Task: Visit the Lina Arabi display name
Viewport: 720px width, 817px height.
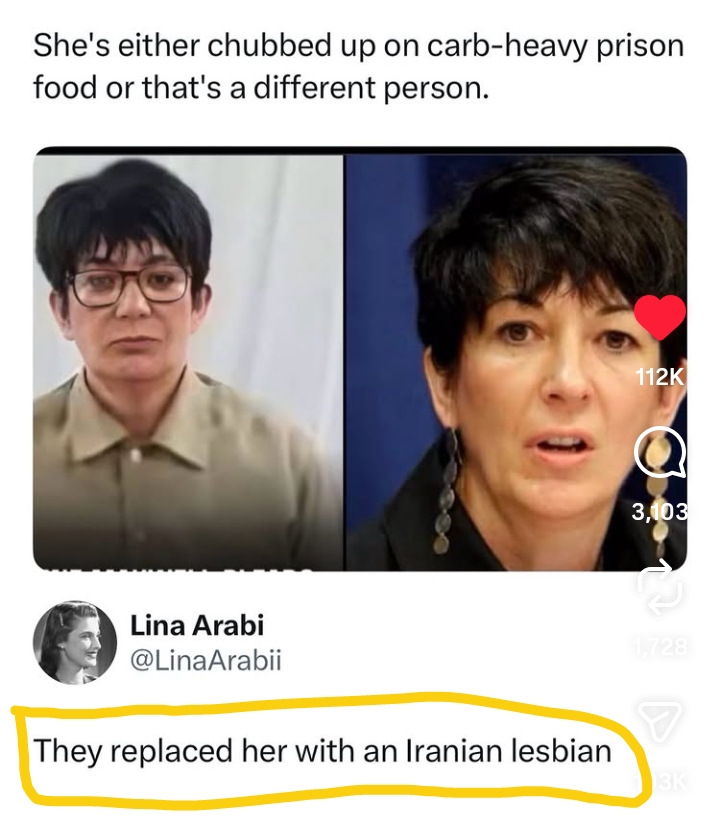Action: (197, 625)
